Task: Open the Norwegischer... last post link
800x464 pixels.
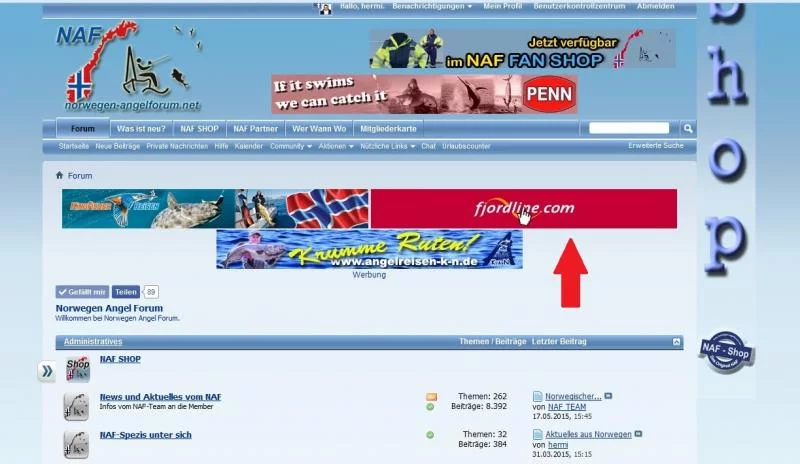Action: pos(573,397)
